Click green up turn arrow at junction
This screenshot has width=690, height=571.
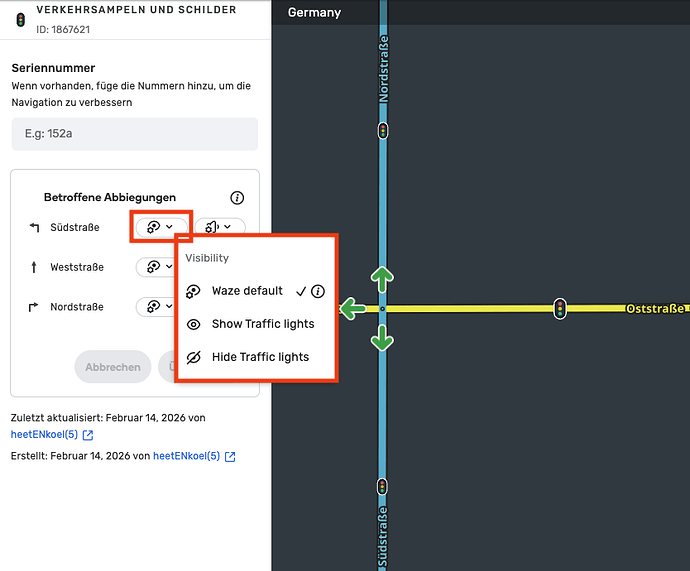383,278
